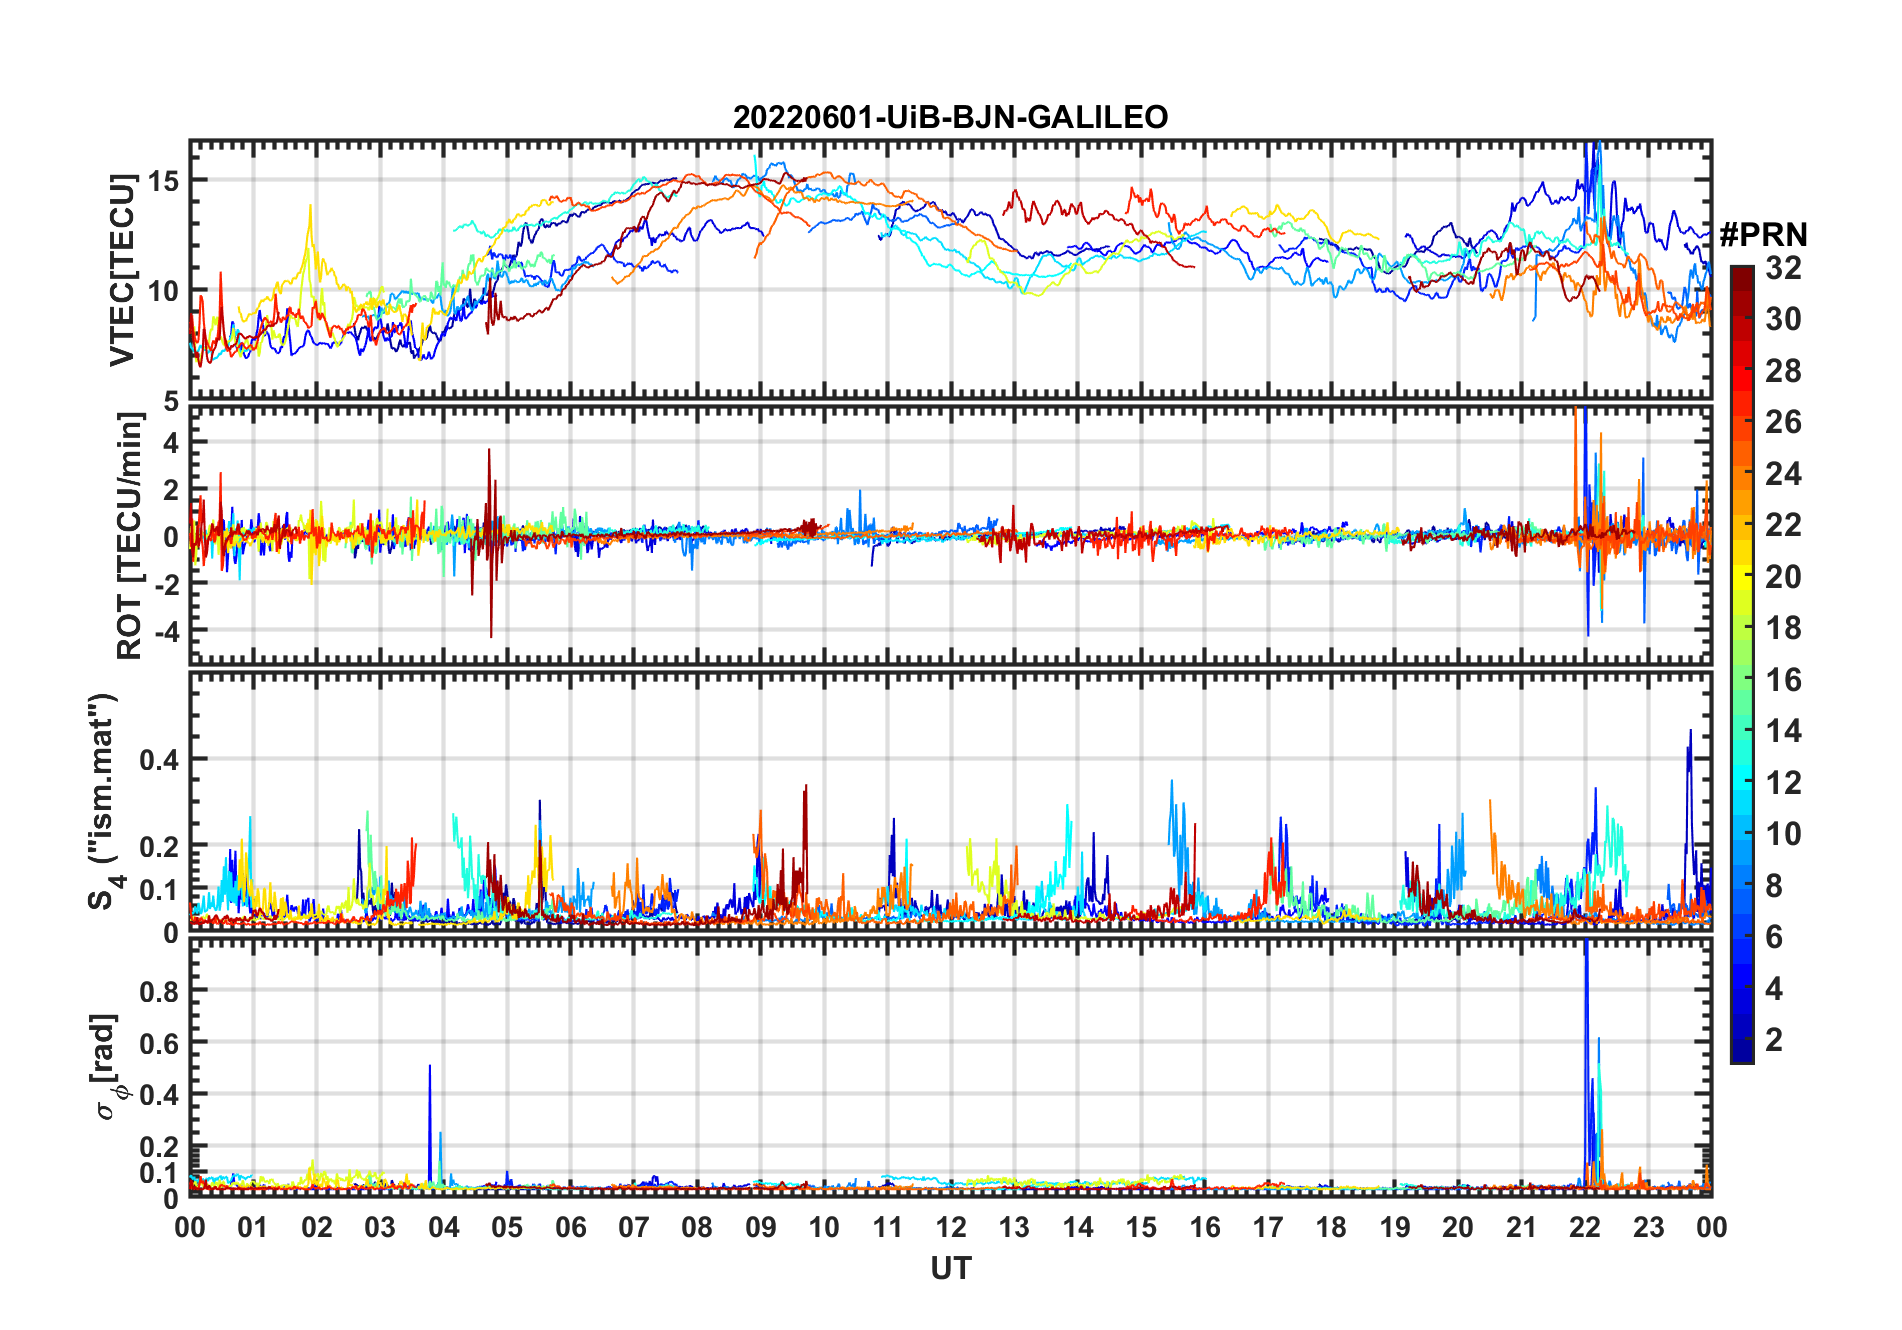Click UT axis tick label 09
The height and width of the screenshot is (1330, 1902).
pyautogui.click(x=760, y=1227)
